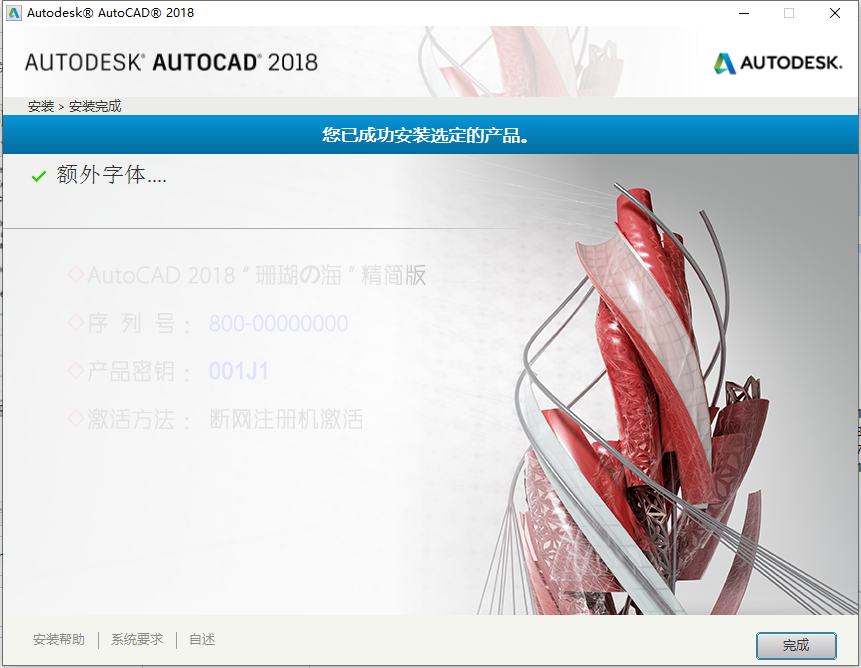Open the 自述 readme link

pos(201,639)
